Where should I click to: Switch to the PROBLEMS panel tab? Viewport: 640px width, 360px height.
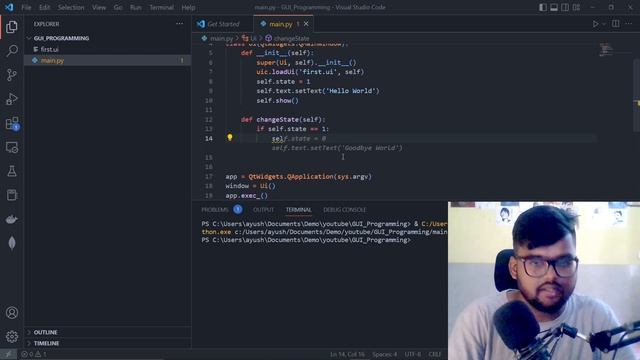(x=215, y=210)
